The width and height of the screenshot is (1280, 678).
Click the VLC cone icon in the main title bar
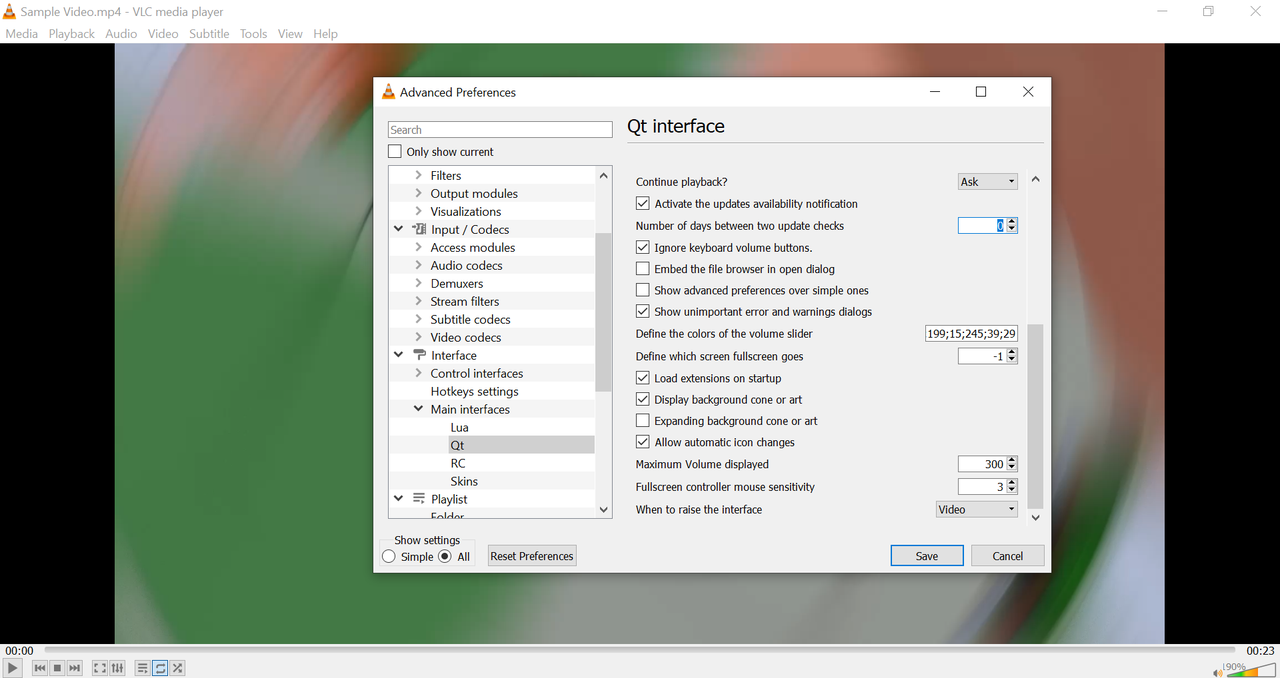pyautogui.click(x=10, y=12)
